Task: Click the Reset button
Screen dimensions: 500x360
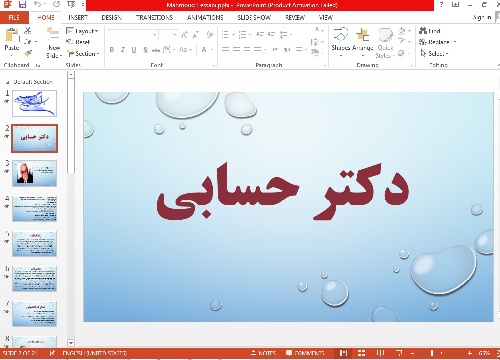Action: click(x=78, y=42)
